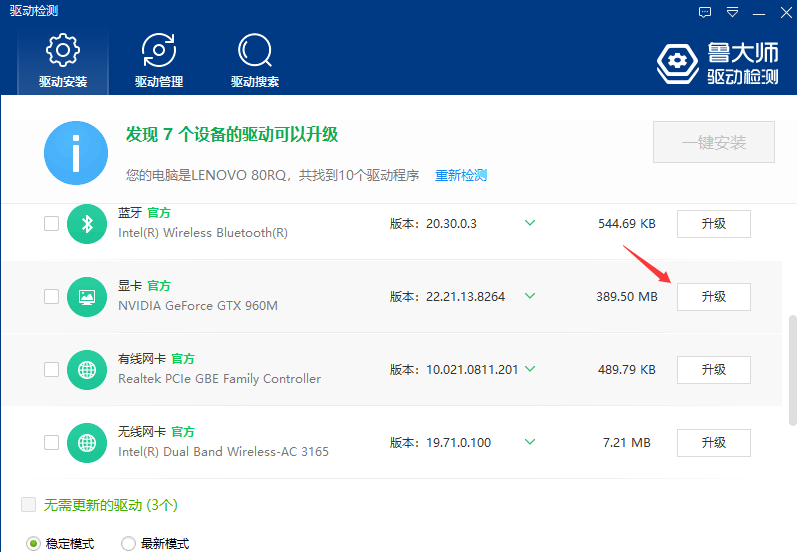
Task: Open the title bar dropdown menu icon
Action: tap(733, 12)
